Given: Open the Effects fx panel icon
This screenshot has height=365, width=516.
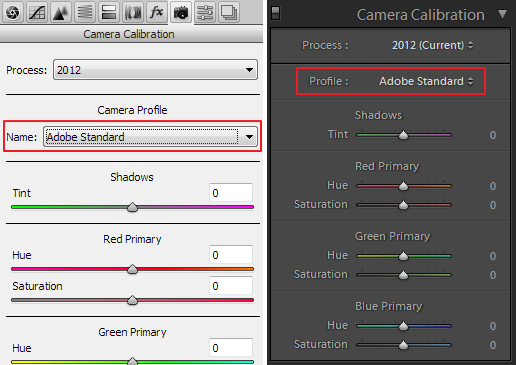Looking at the screenshot, I should [x=157, y=13].
